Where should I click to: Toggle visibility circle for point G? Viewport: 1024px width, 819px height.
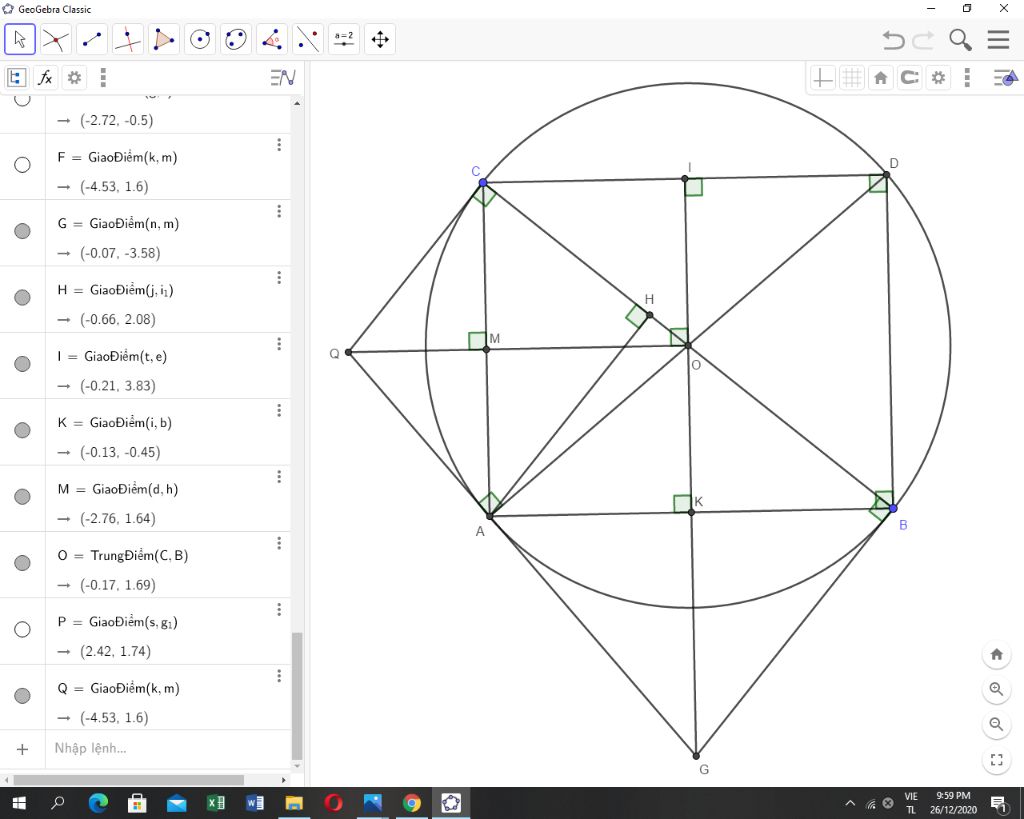click(22, 231)
